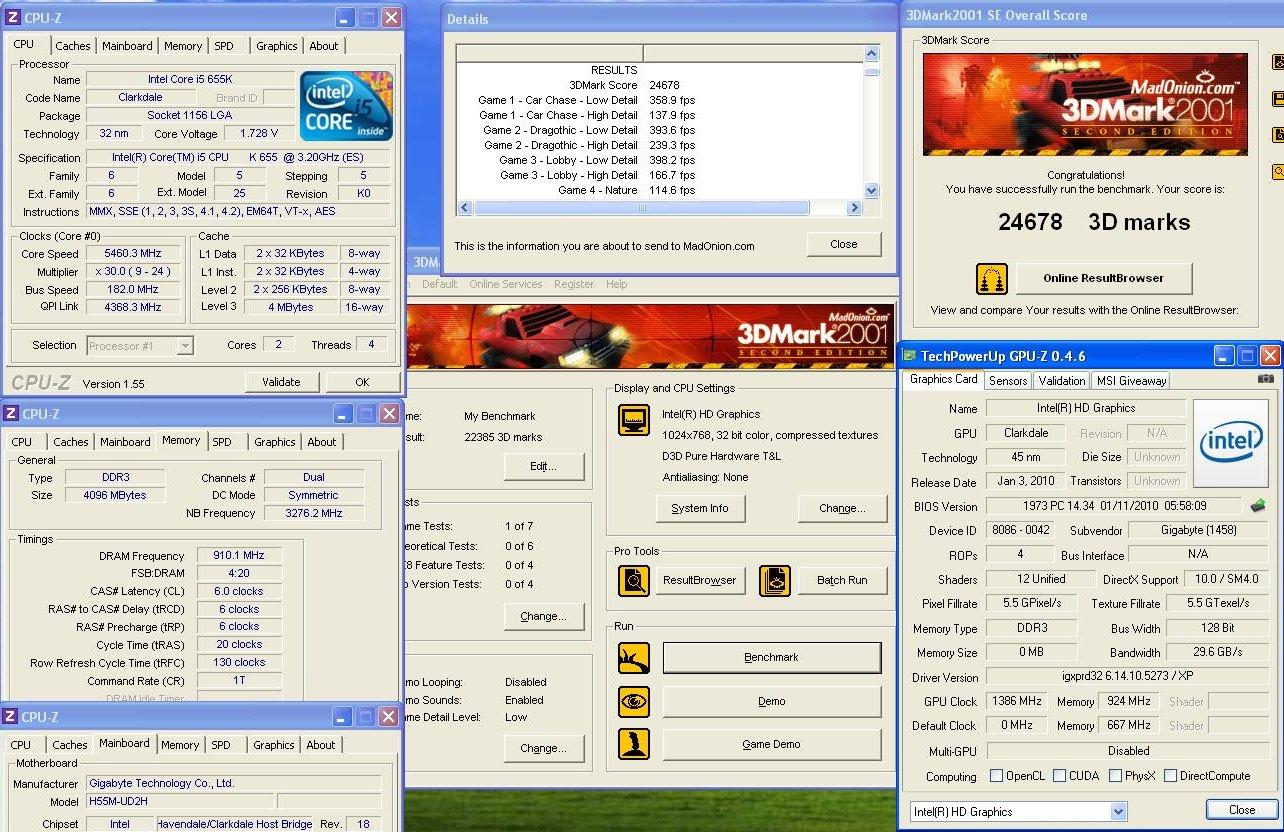This screenshot has width=1284, height=832.
Task: Click the Online ResultBrowser icon beside the button
Action: (x=992, y=278)
